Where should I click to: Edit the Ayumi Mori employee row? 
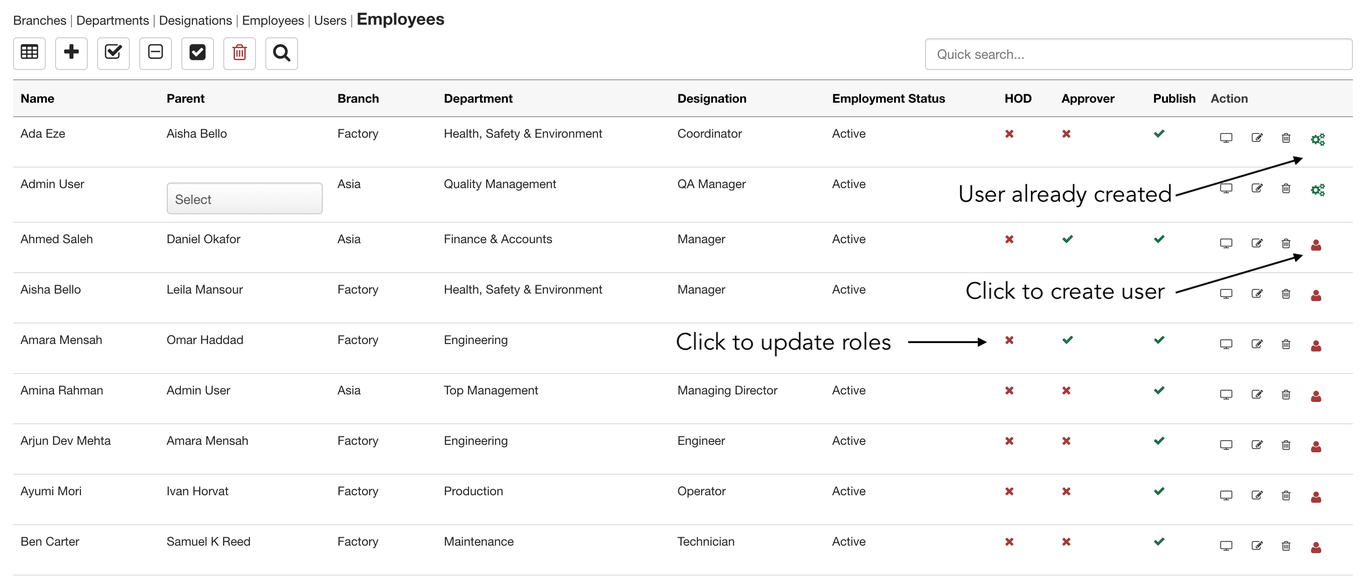point(1257,495)
